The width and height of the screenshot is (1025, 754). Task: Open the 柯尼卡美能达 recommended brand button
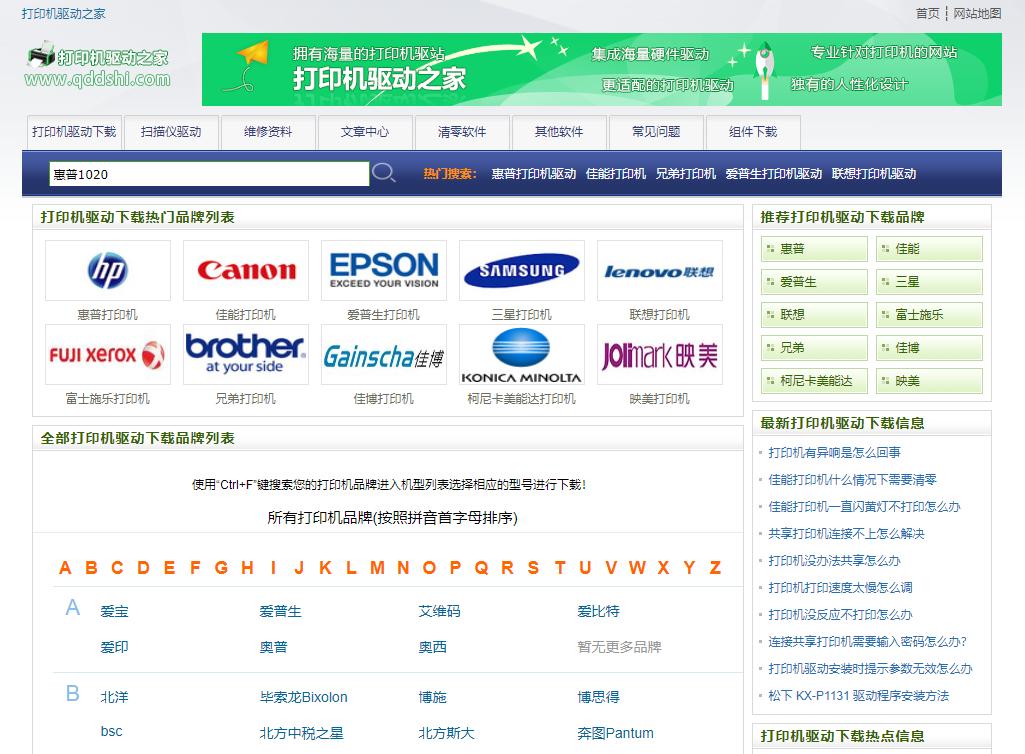point(812,381)
